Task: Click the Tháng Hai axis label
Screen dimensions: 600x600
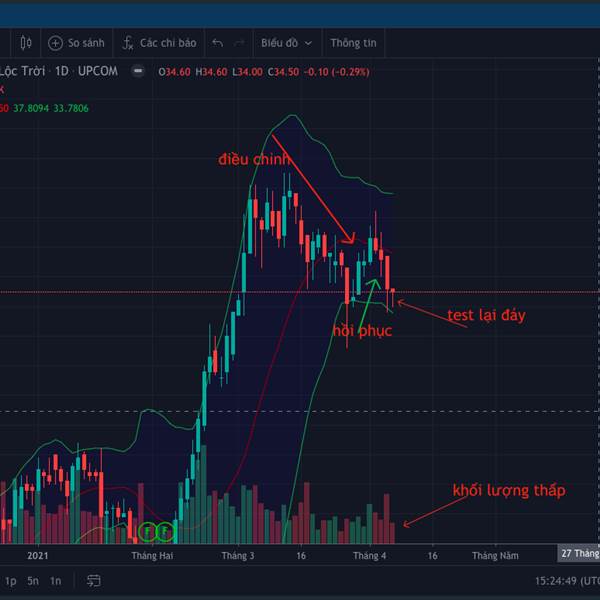Action: point(152,555)
